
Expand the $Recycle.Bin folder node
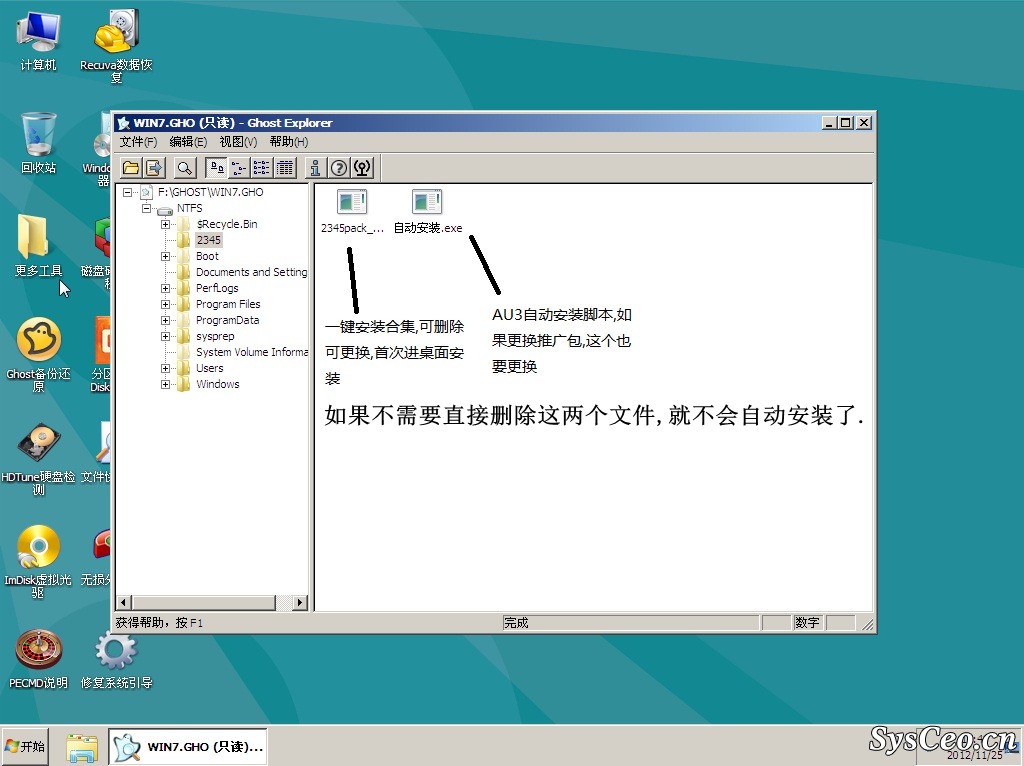[x=165, y=224]
